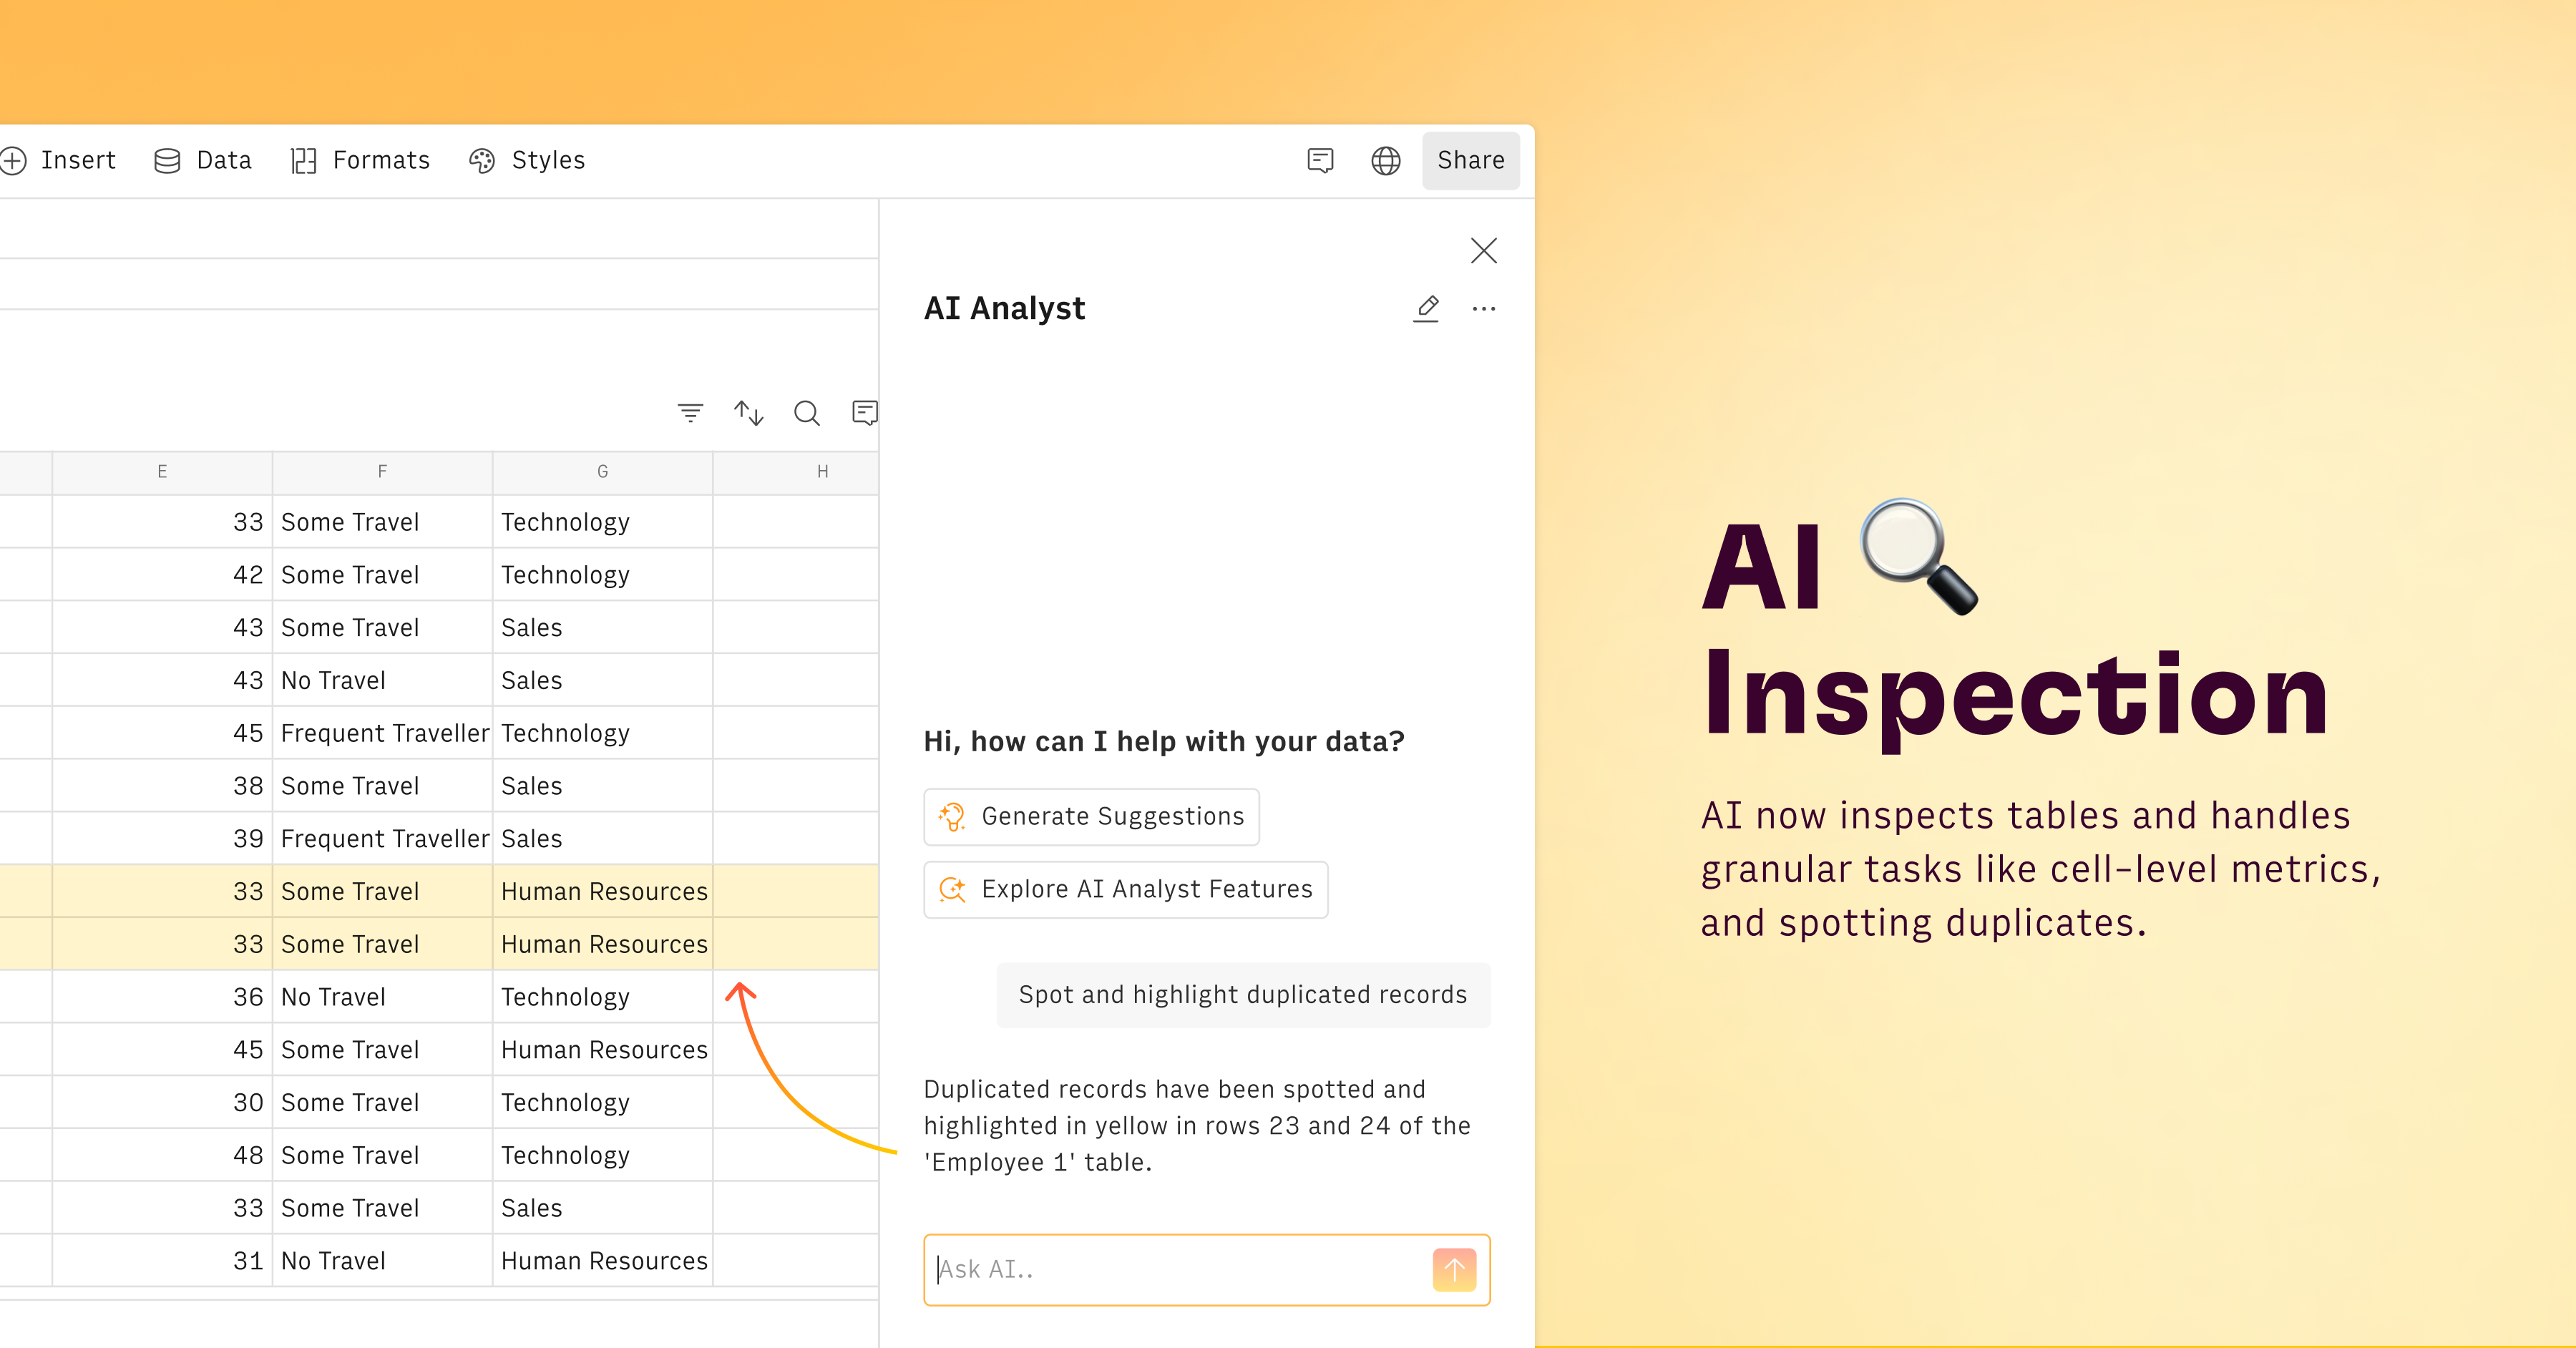Click the Insert plus icon

pyautogui.click(x=13, y=160)
